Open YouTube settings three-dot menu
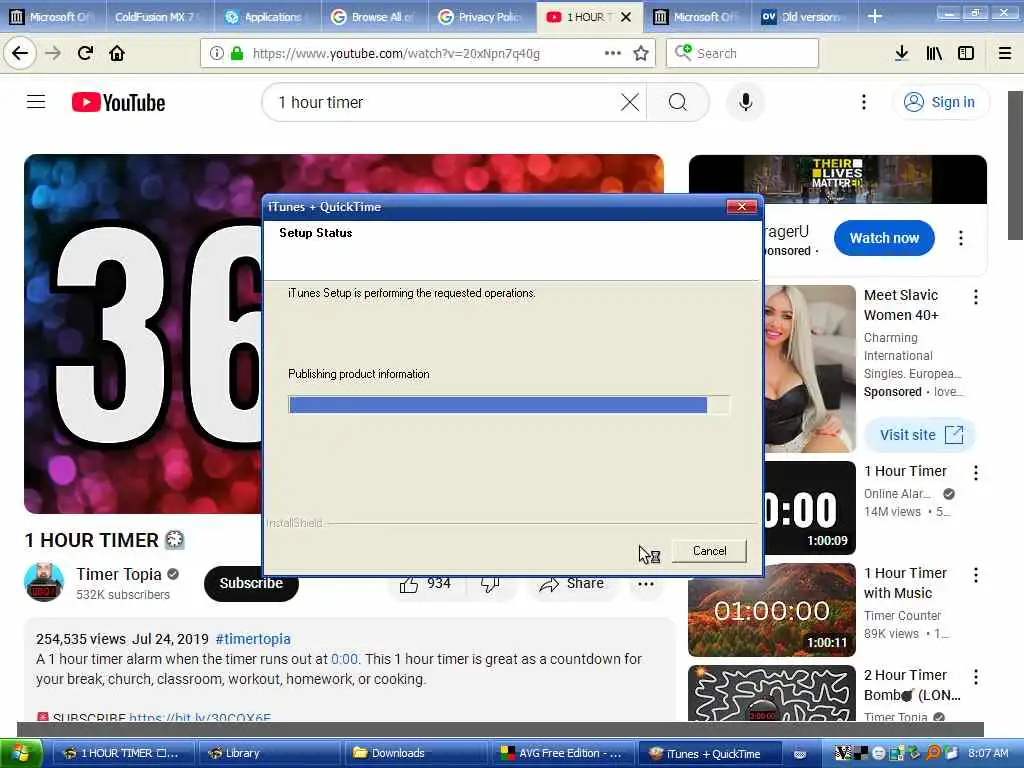 pos(863,102)
